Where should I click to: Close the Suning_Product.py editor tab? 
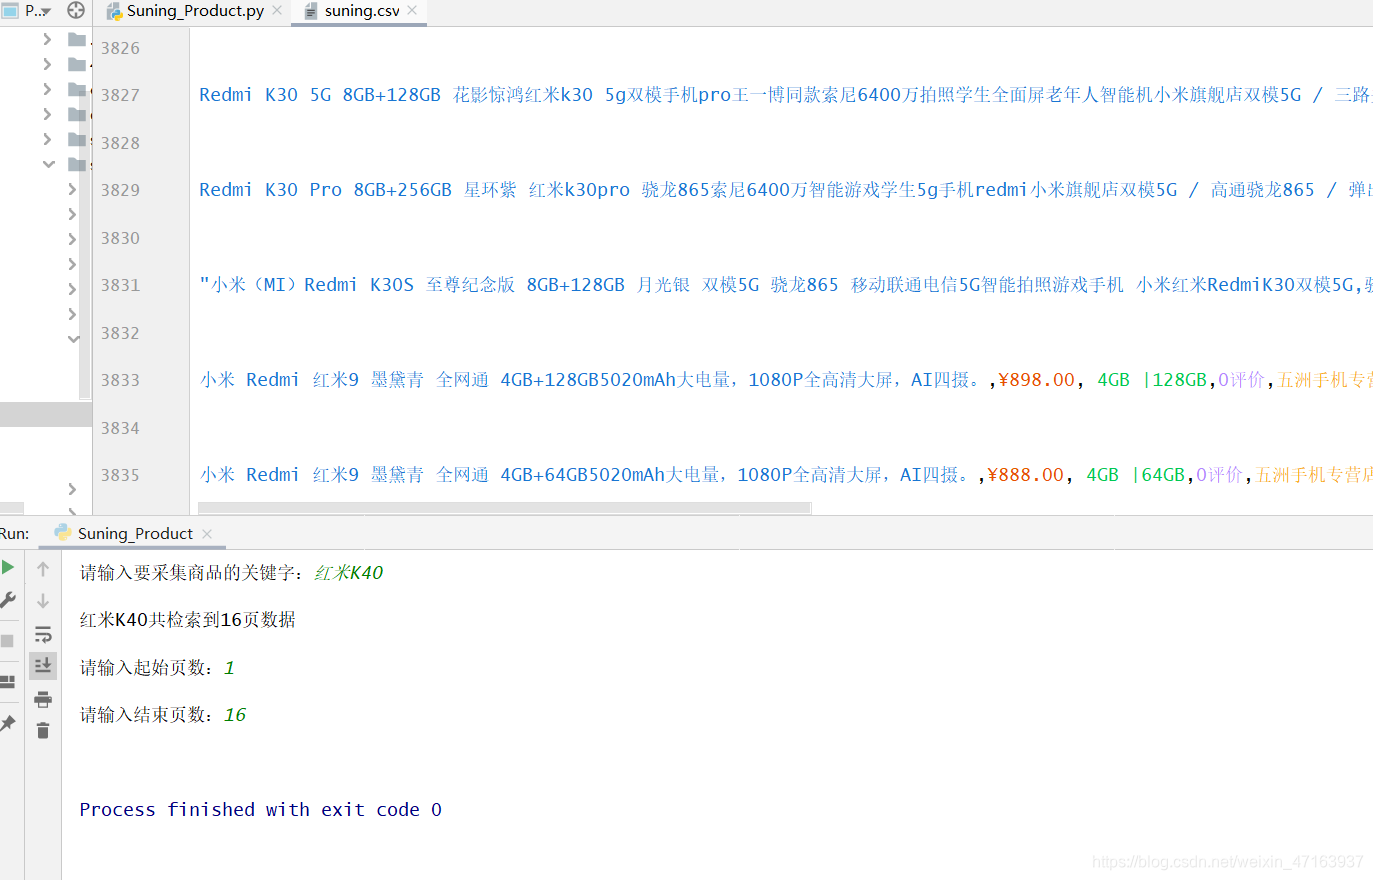click(x=277, y=10)
